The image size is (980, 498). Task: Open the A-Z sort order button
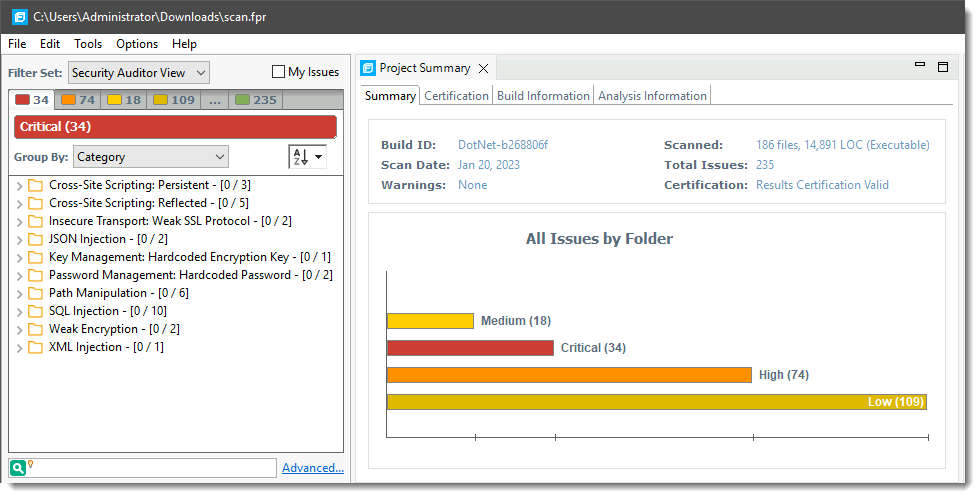pos(306,157)
